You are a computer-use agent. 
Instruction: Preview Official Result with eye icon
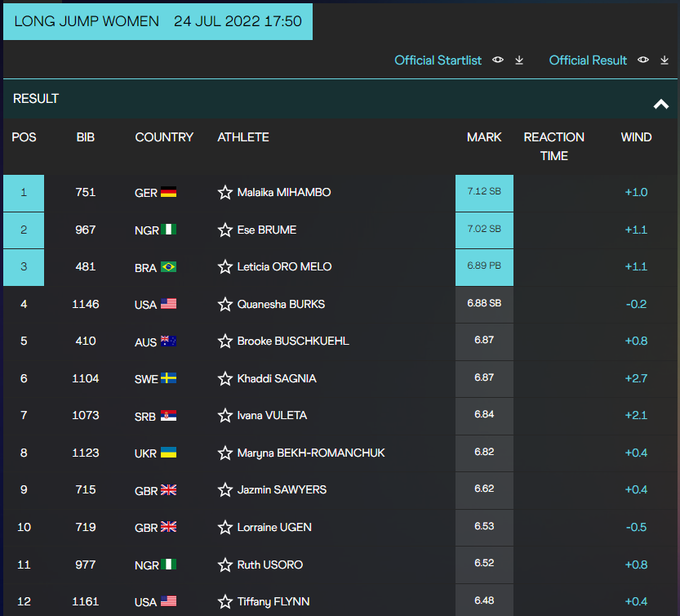[x=644, y=61]
